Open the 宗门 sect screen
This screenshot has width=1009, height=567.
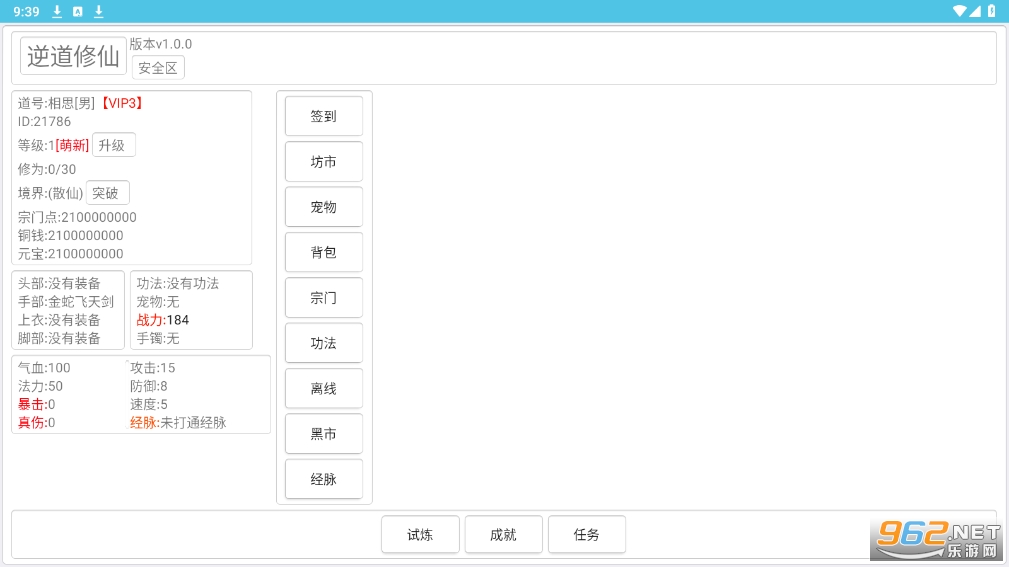coord(324,297)
